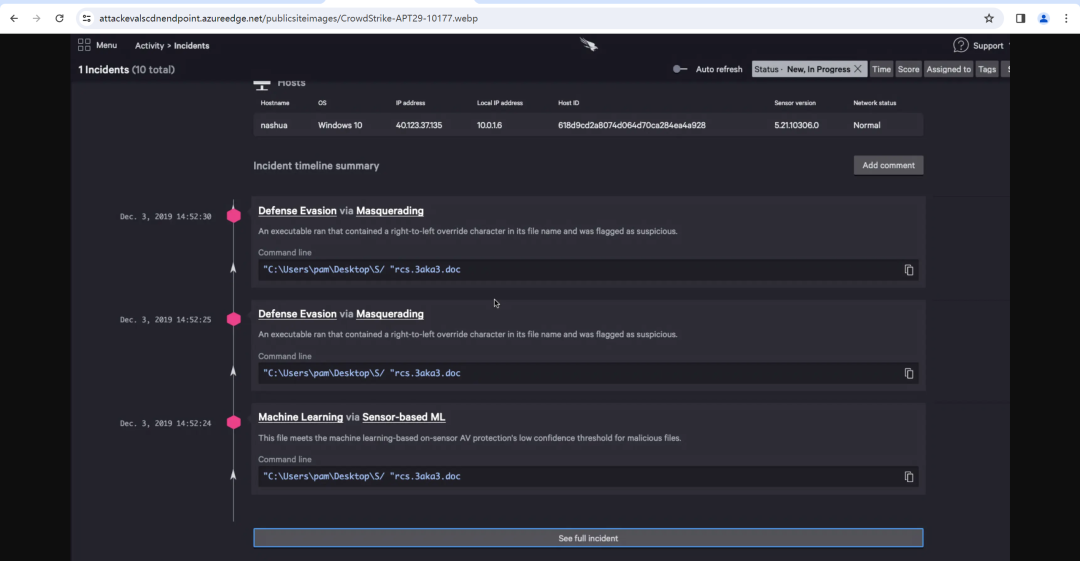The width and height of the screenshot is (1080, 561).
Task: Click the Add comment button
Action: pos(889,165)
